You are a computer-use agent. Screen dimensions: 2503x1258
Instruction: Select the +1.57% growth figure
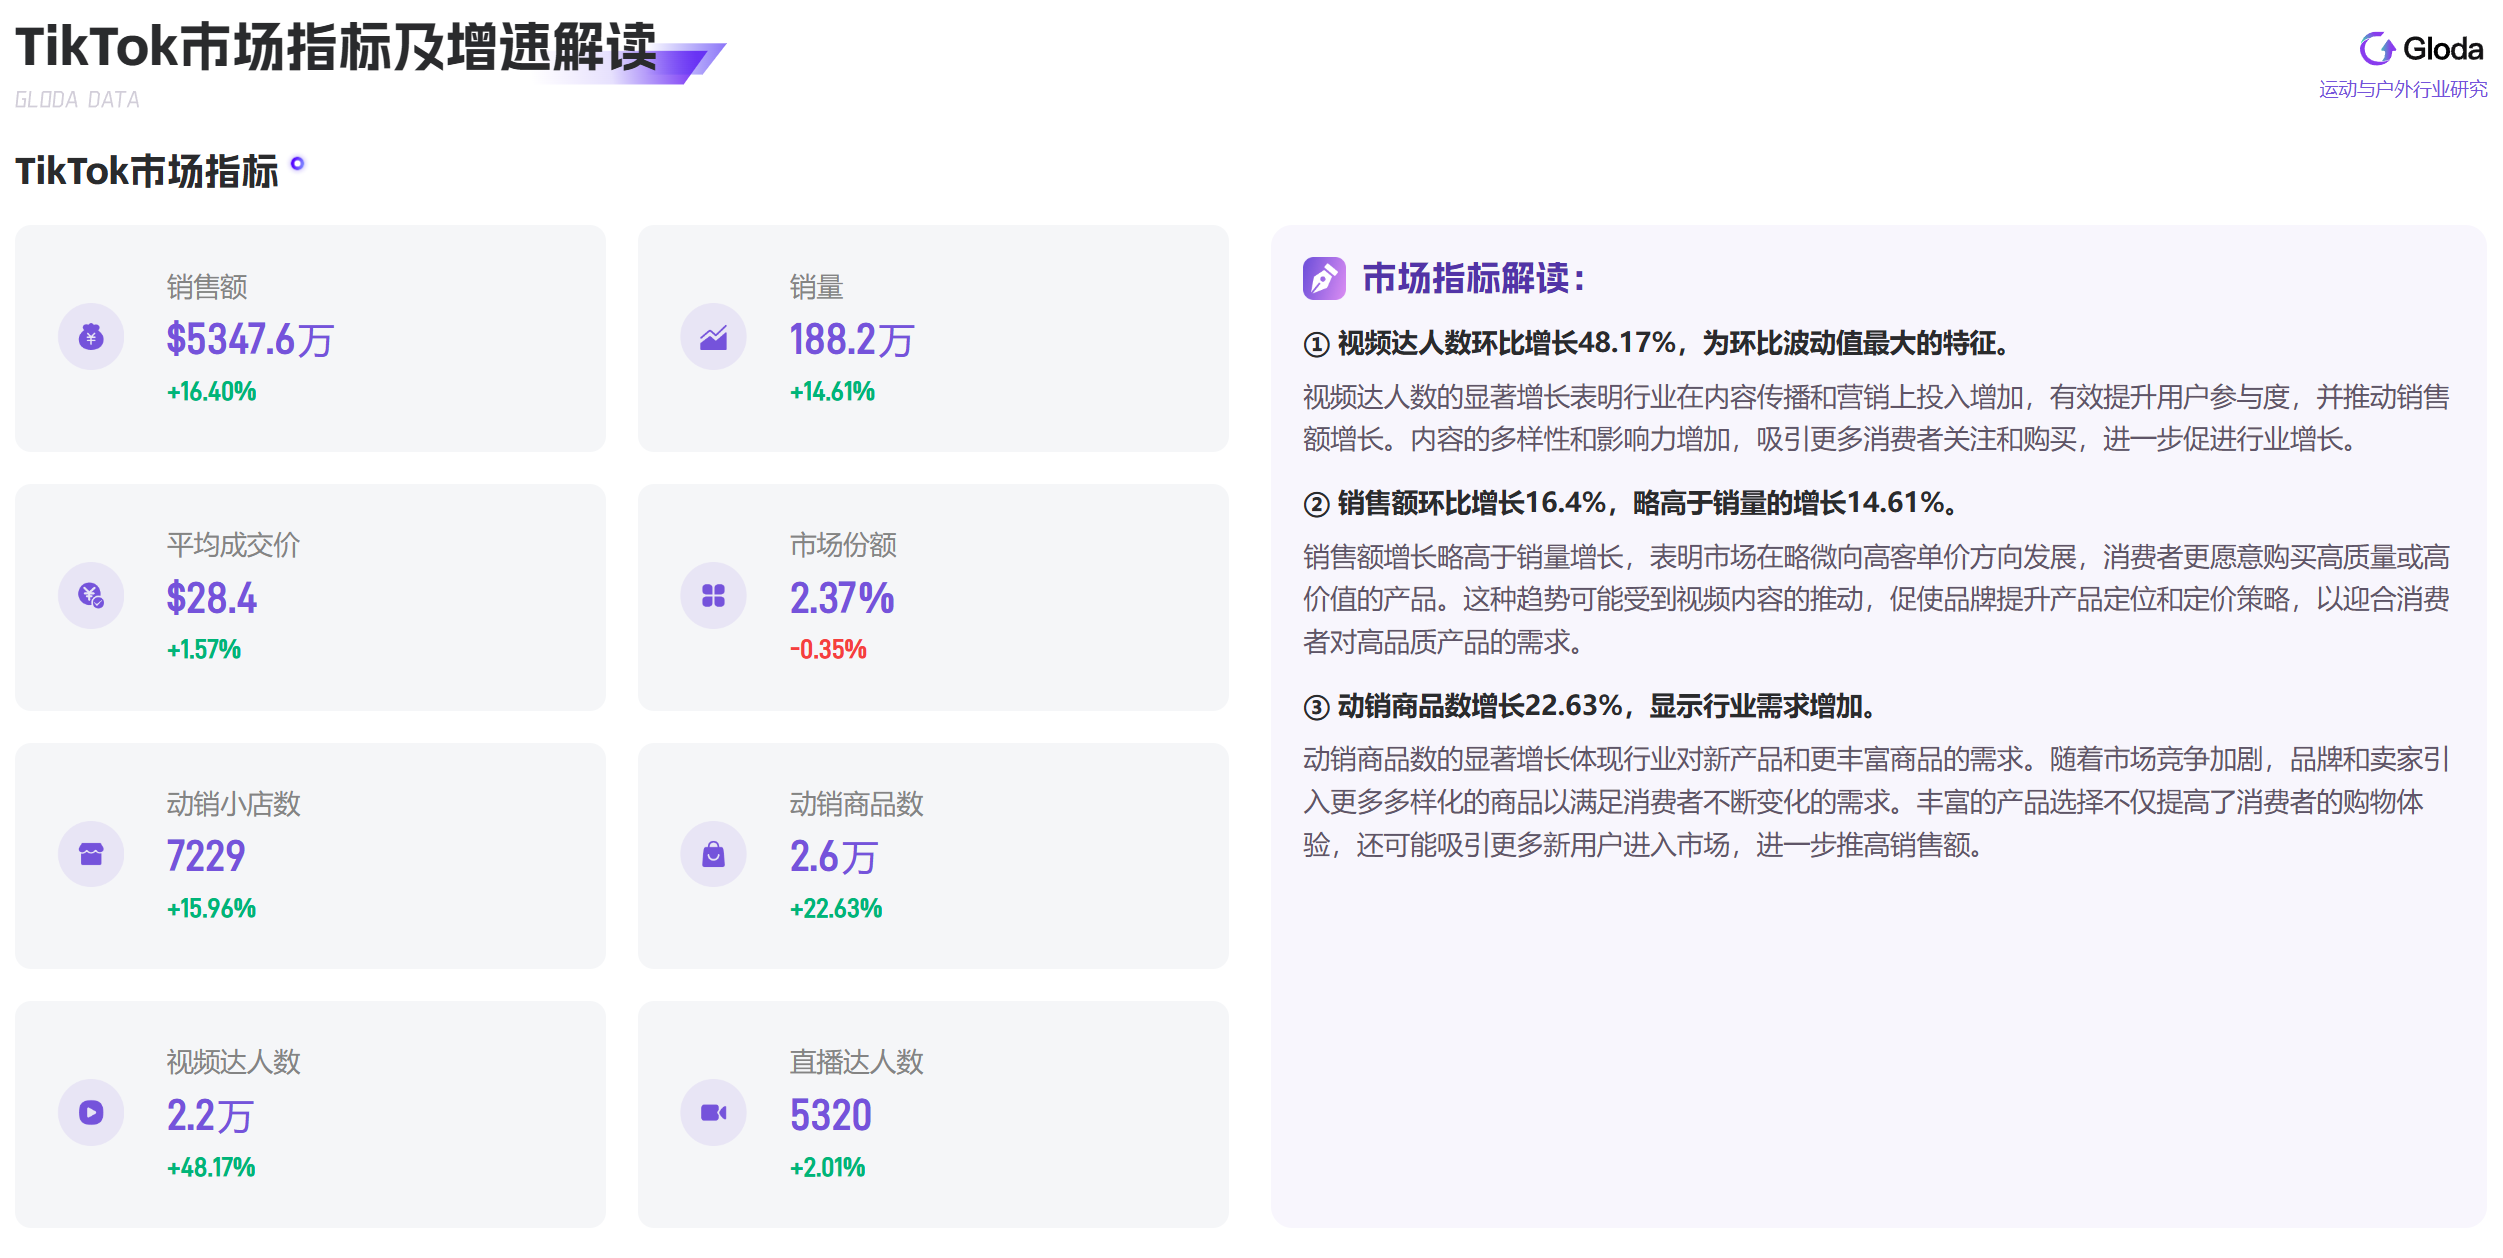pos(204,650)
